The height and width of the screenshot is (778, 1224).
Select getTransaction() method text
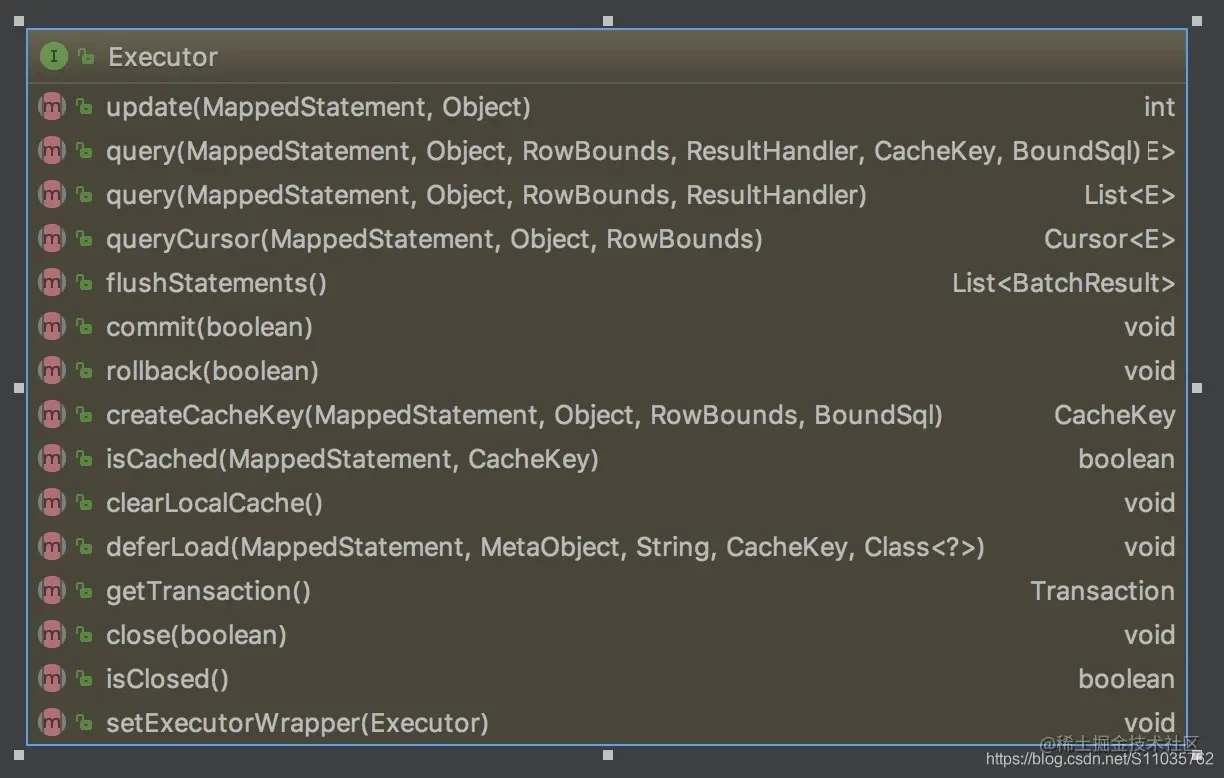pos(208,591)
